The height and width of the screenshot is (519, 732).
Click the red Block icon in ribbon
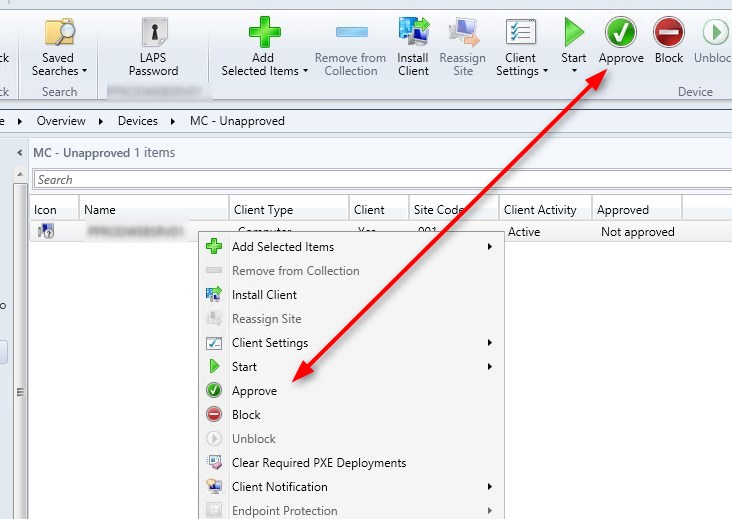669,33
